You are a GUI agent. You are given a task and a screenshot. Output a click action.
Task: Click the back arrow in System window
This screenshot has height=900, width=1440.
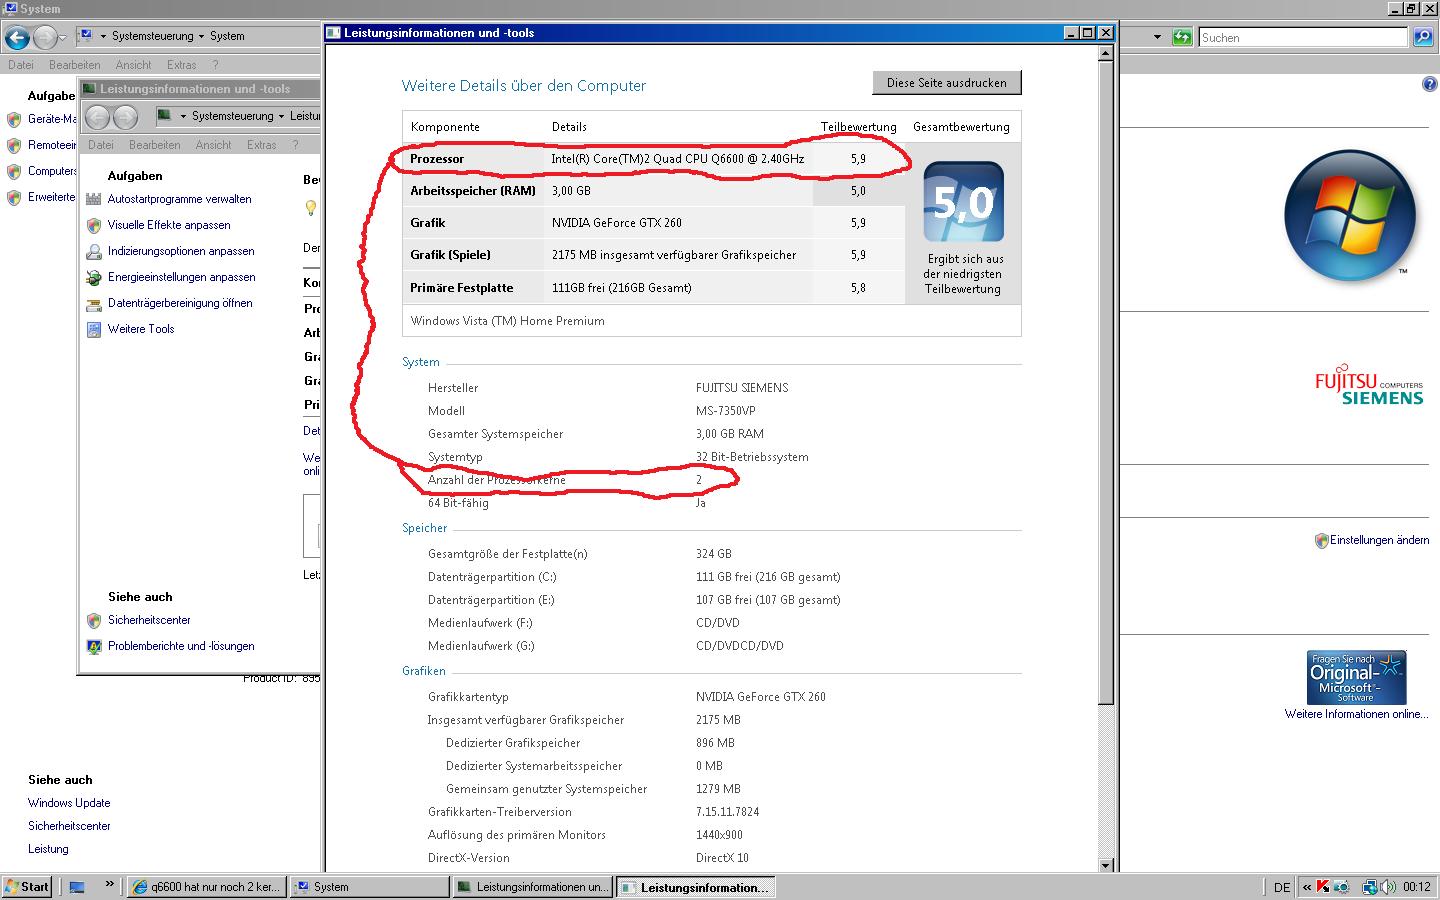17,38
